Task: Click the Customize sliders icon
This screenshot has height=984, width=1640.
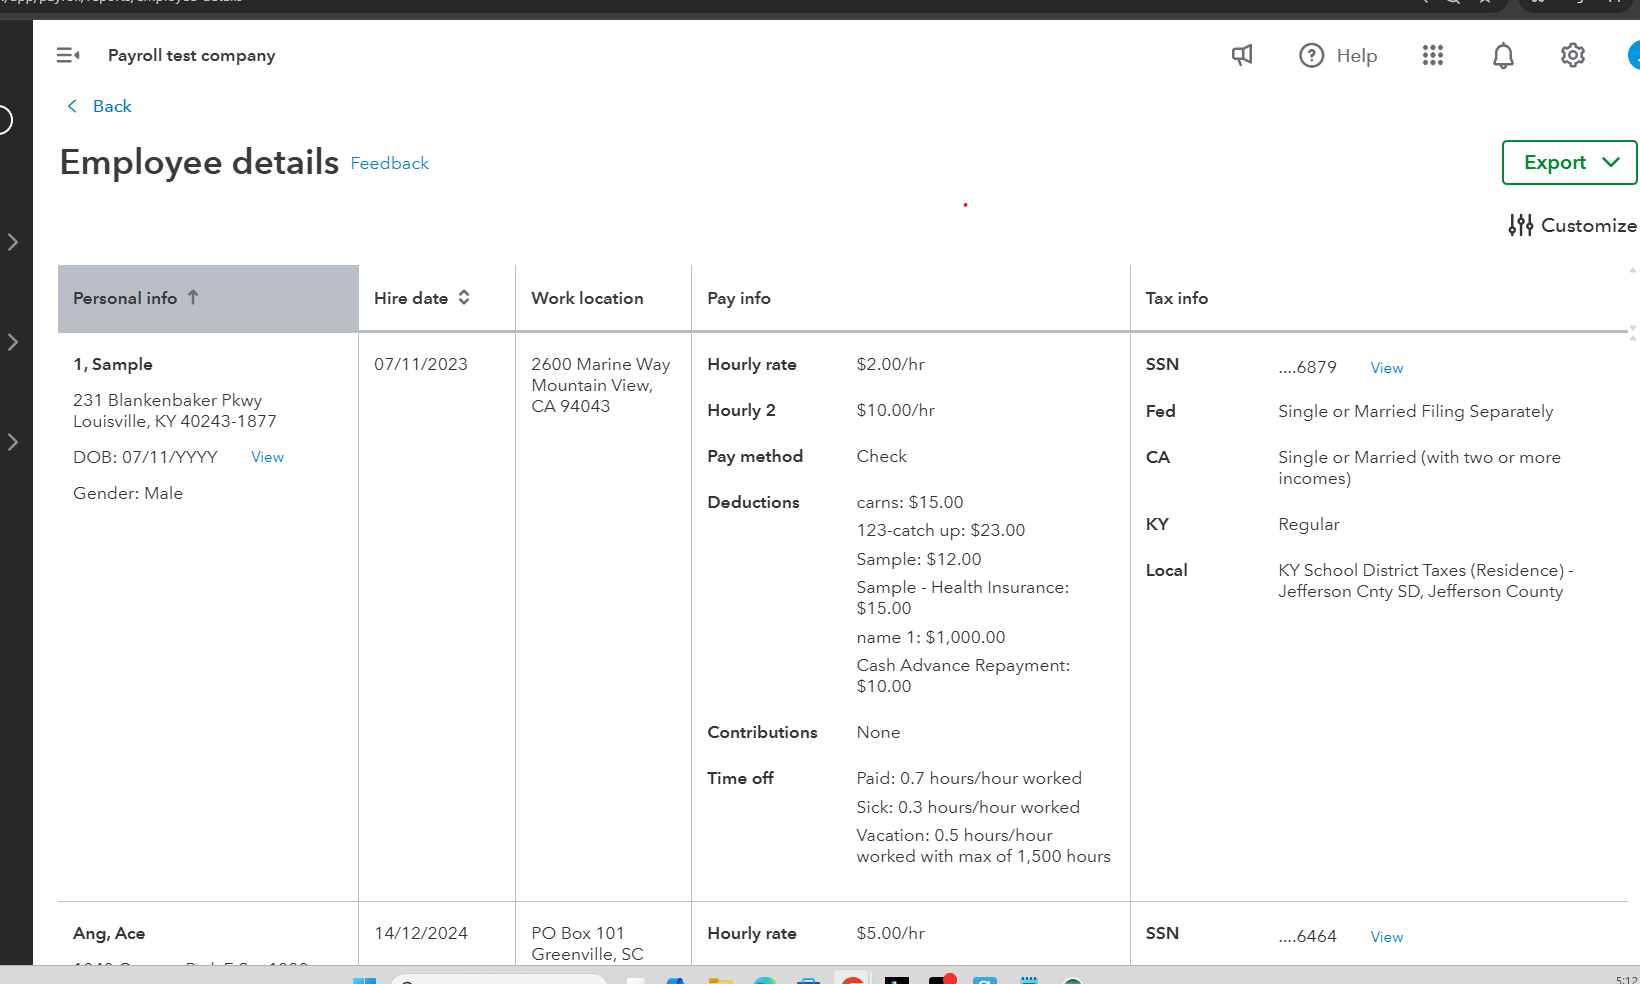Action: tap(1521, 225)
